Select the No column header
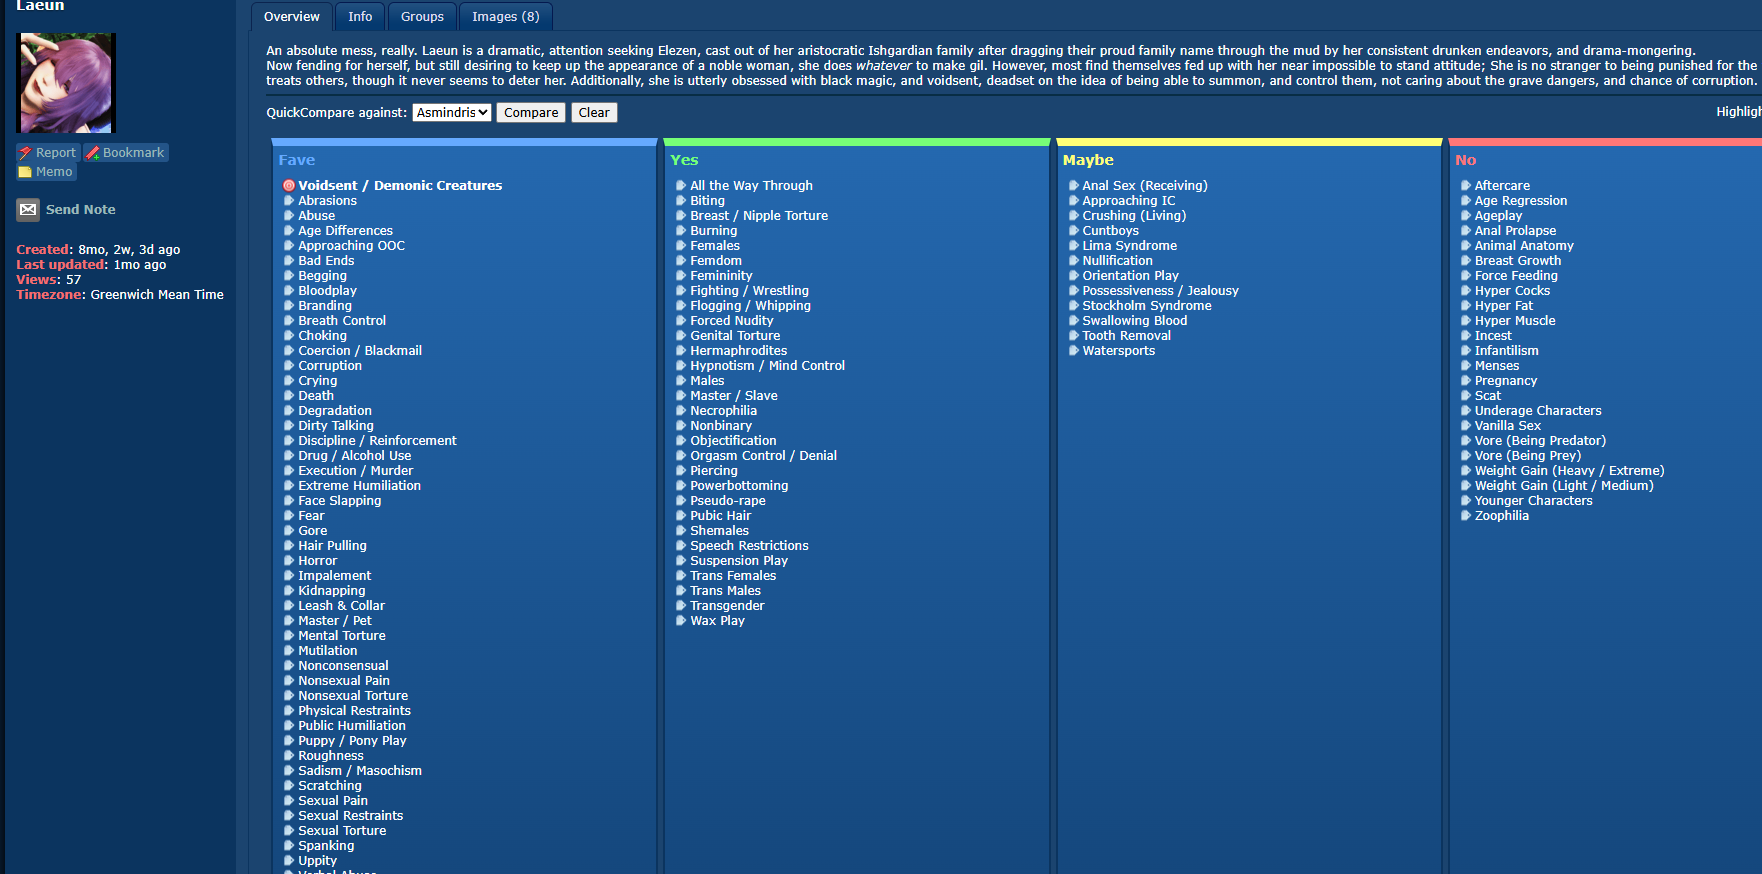 pos(1466,160)
